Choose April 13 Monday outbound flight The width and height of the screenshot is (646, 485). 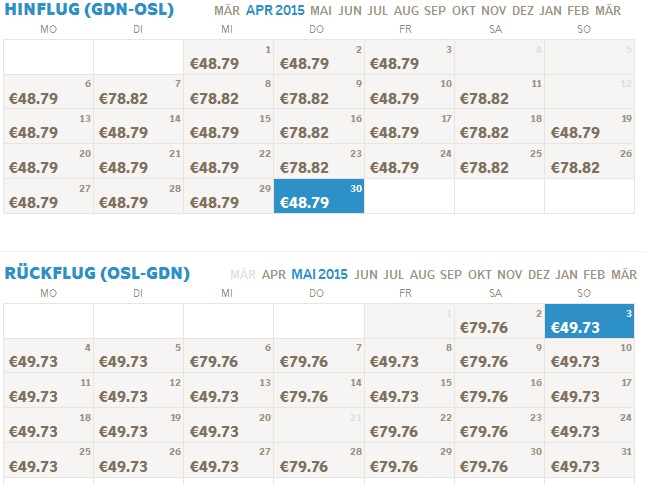click(x=48, y=127)
